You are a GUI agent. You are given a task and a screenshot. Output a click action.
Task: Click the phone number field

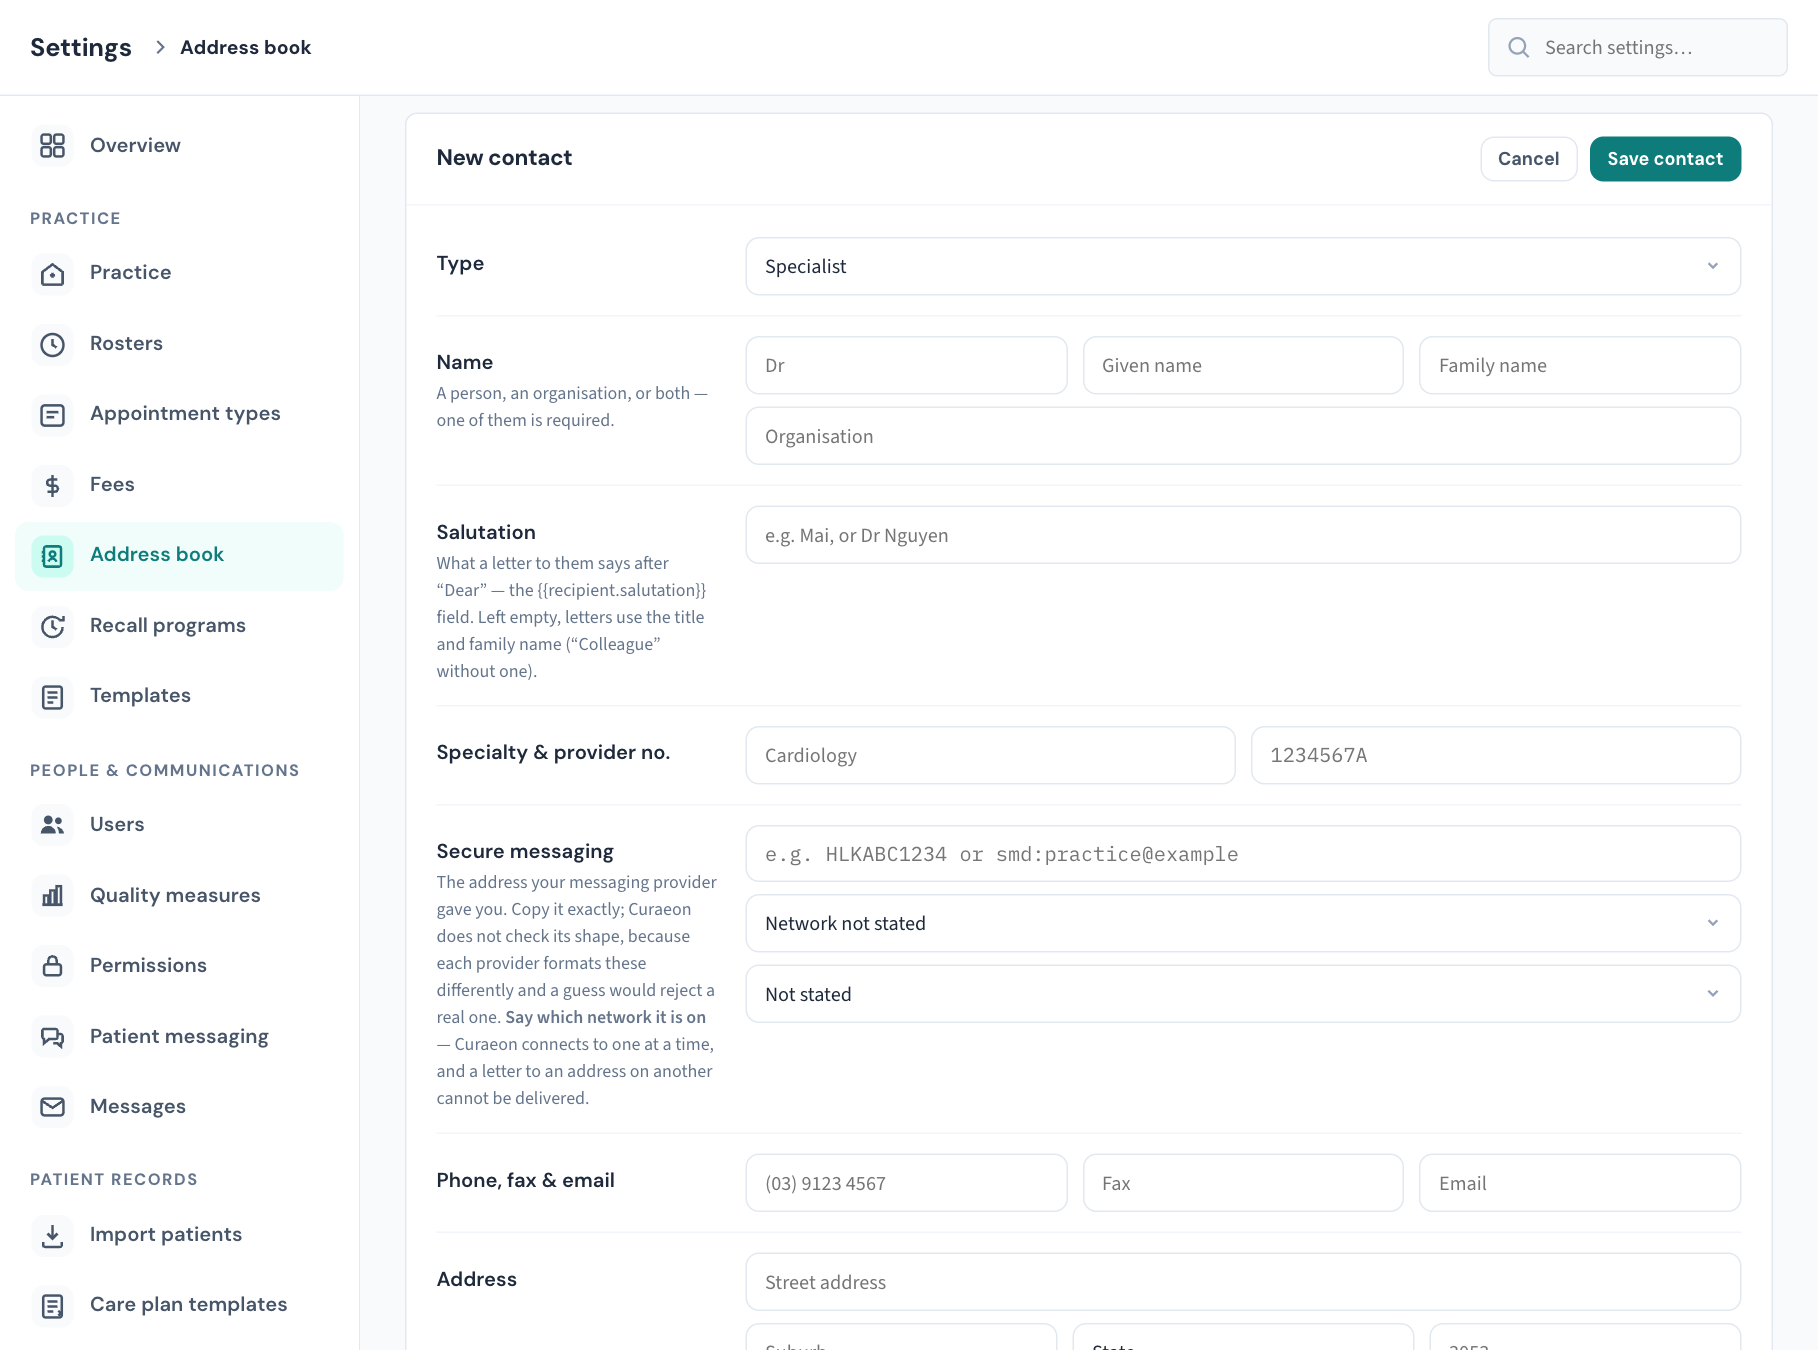click(906, 1183)
